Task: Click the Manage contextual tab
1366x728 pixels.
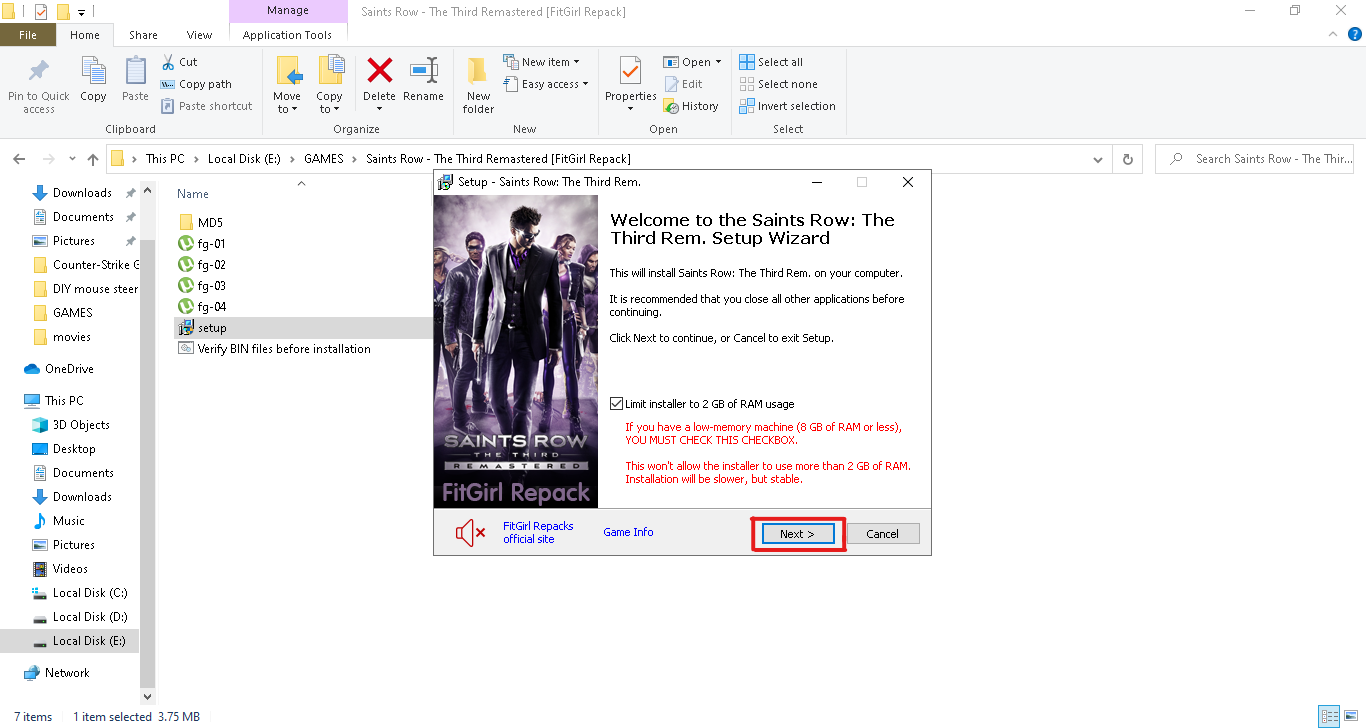Action: point(287,11)
